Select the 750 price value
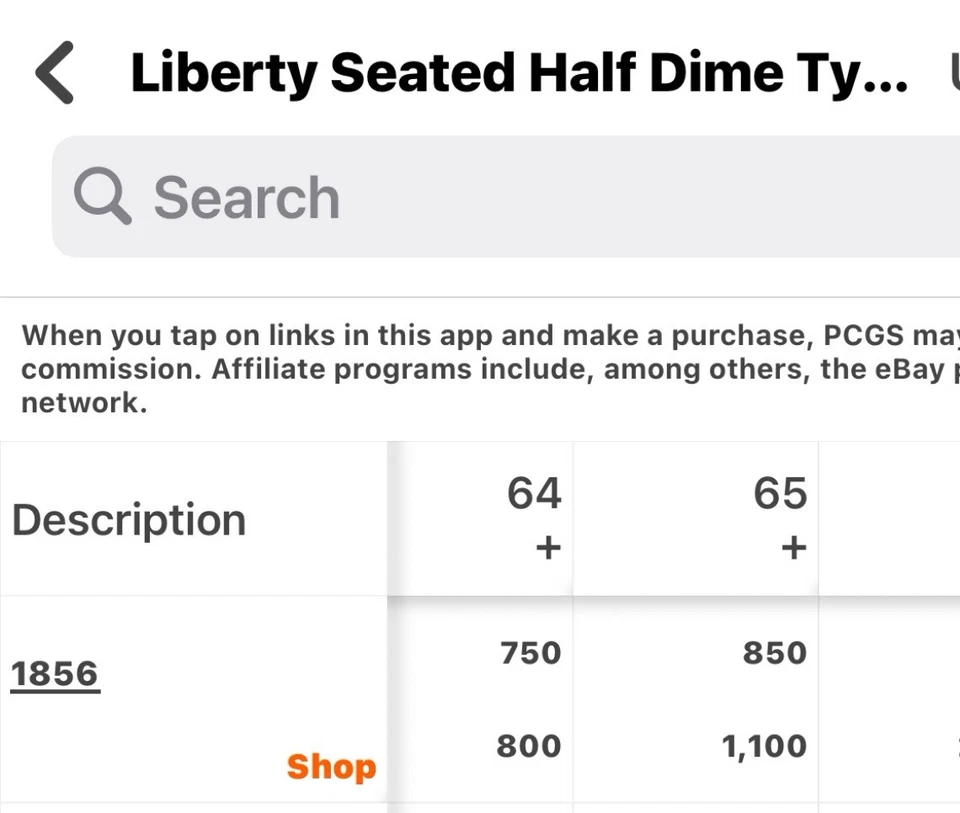 coord(531,653)
